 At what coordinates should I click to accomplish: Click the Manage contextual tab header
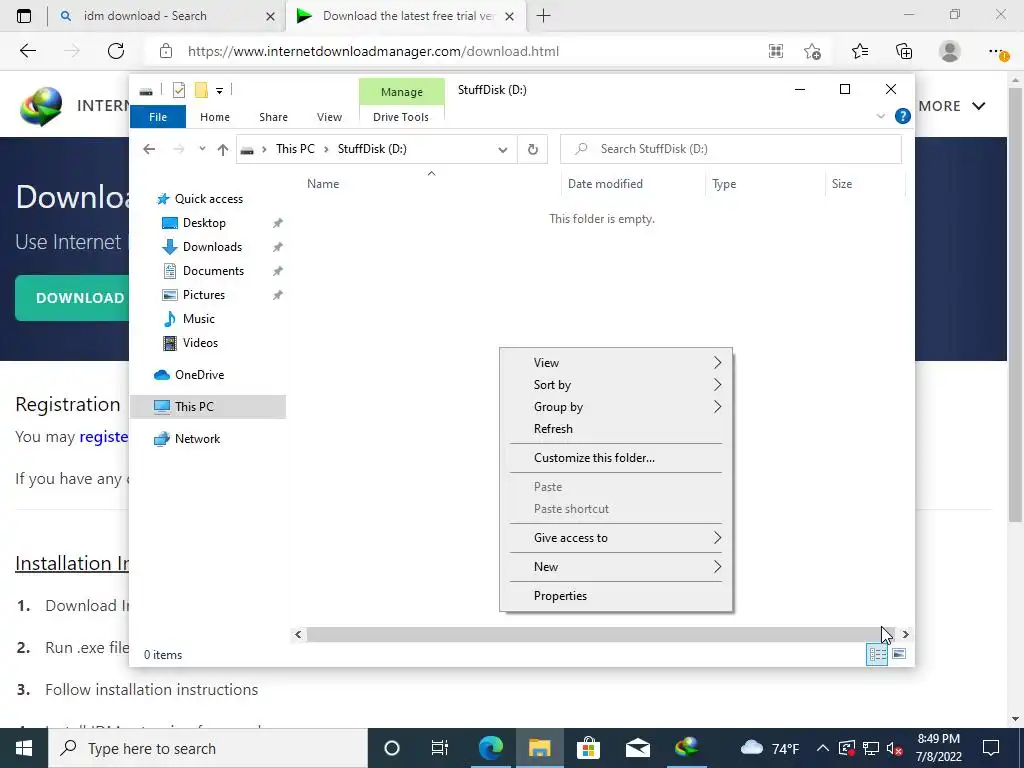pyautogui.click(x=402, y=92)
